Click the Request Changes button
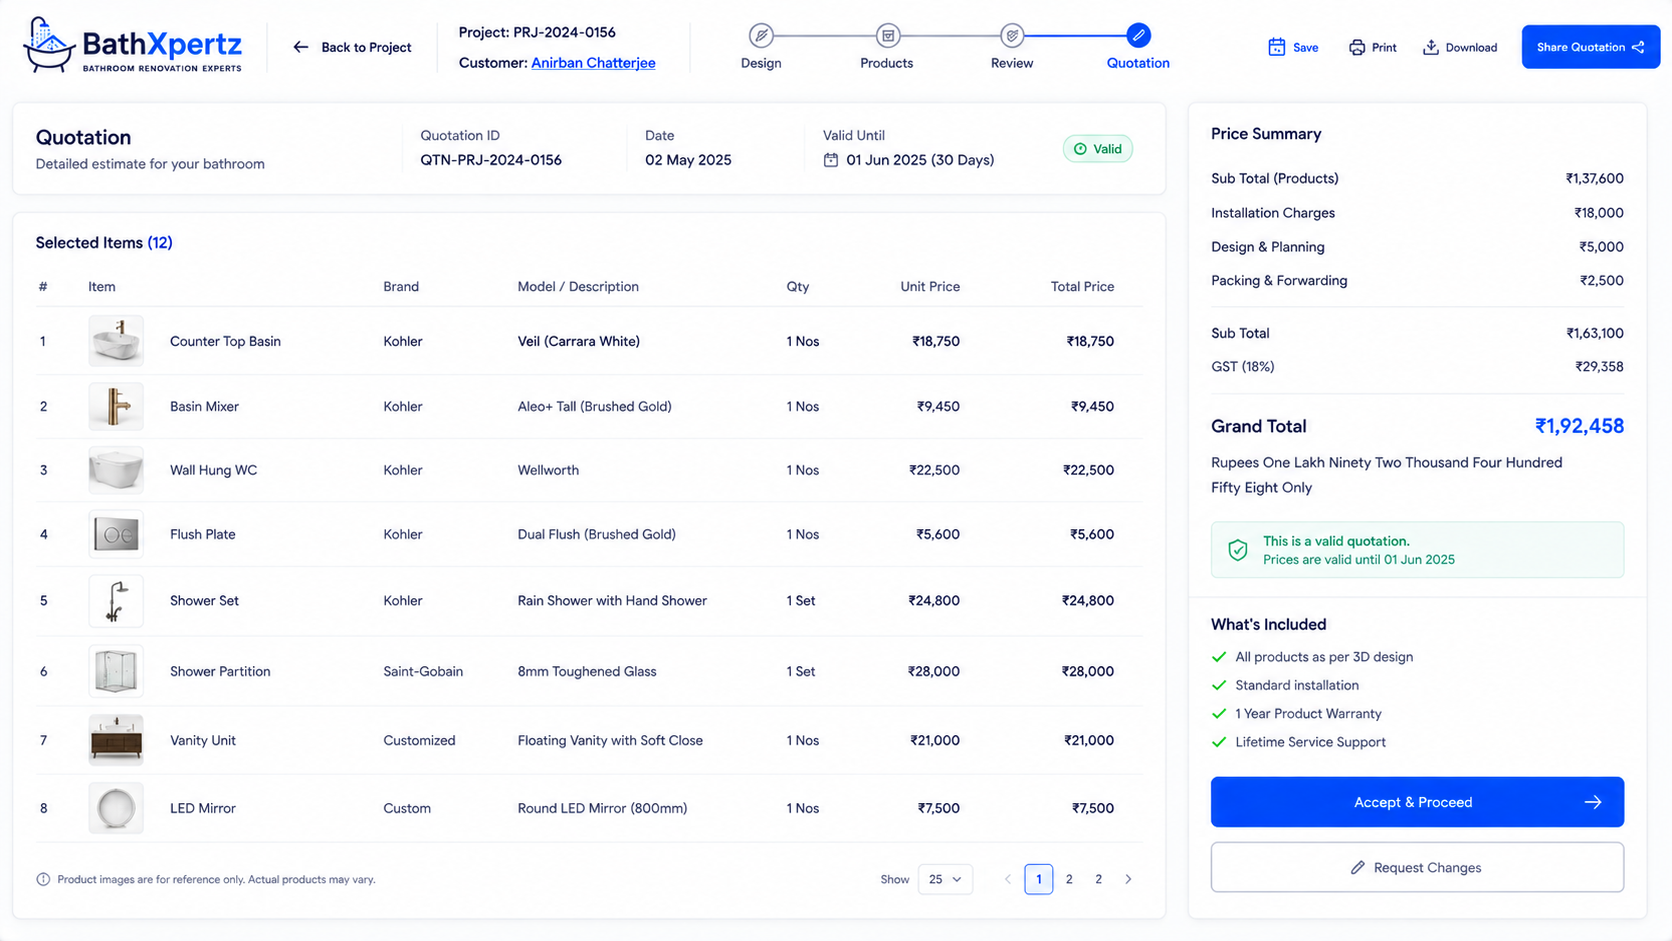The width and height of the screenshot is (1672, 941). 1417,867
